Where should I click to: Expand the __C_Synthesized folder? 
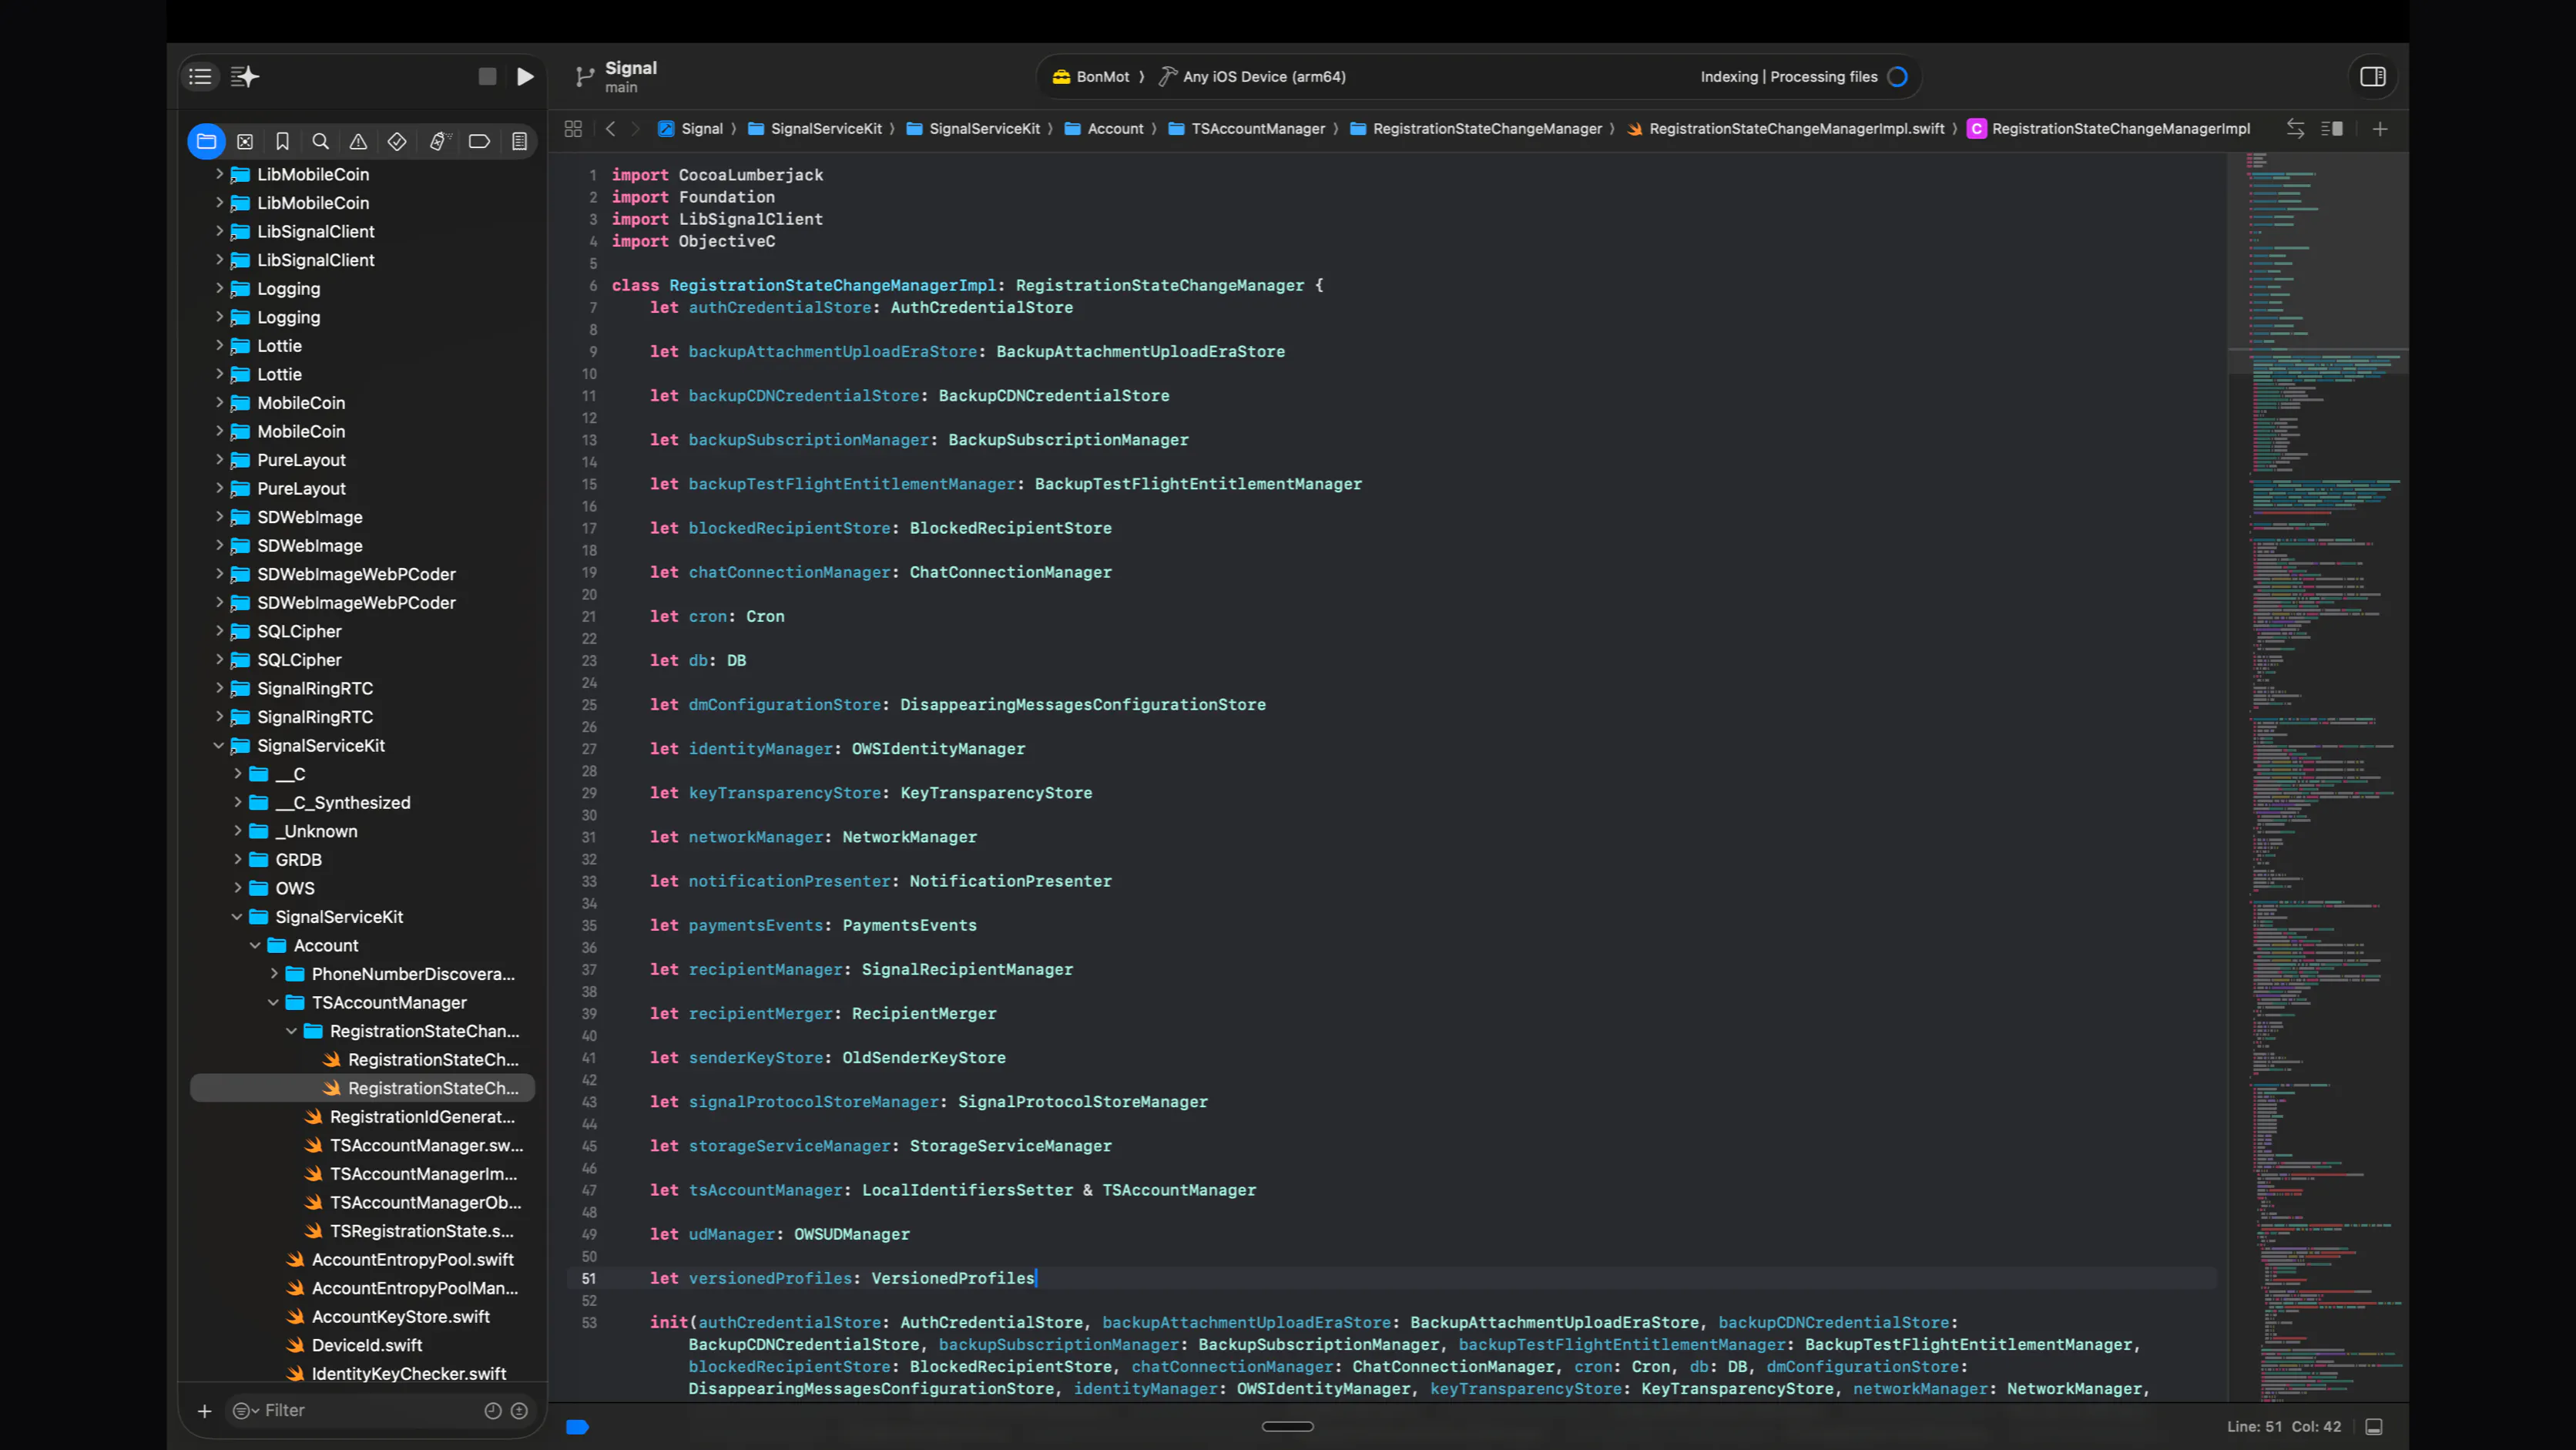[x=238, y=802]
